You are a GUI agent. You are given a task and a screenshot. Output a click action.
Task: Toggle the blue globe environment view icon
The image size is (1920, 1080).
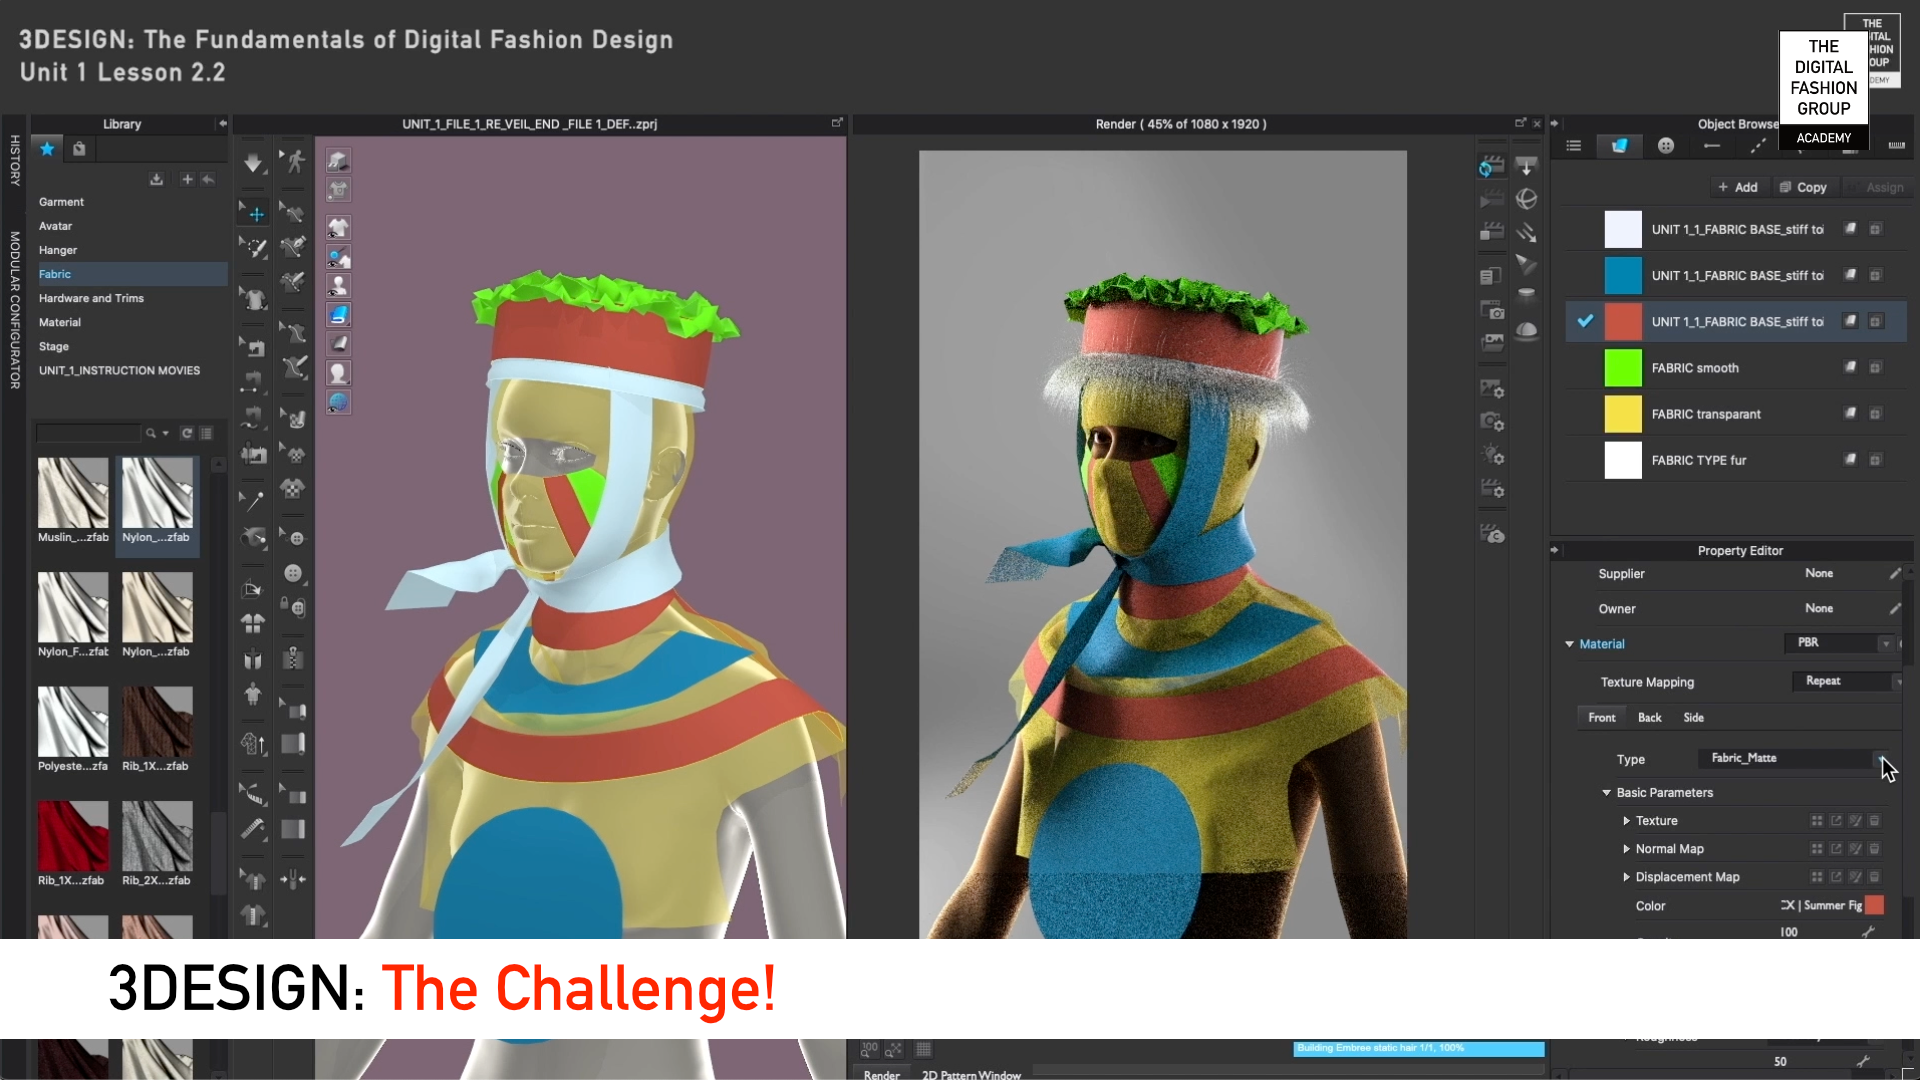(339, 402)
